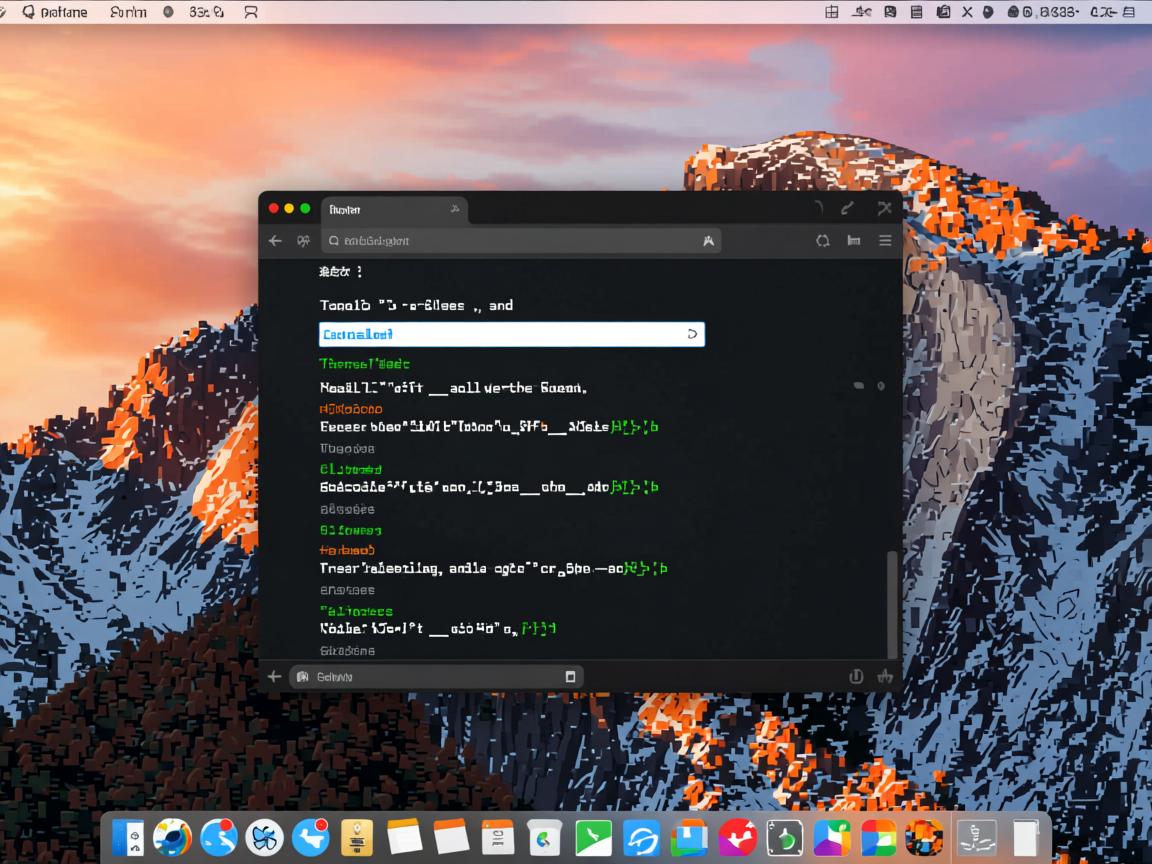Open Finder from the dock
Screen dimensions: 1152x864
128,838
